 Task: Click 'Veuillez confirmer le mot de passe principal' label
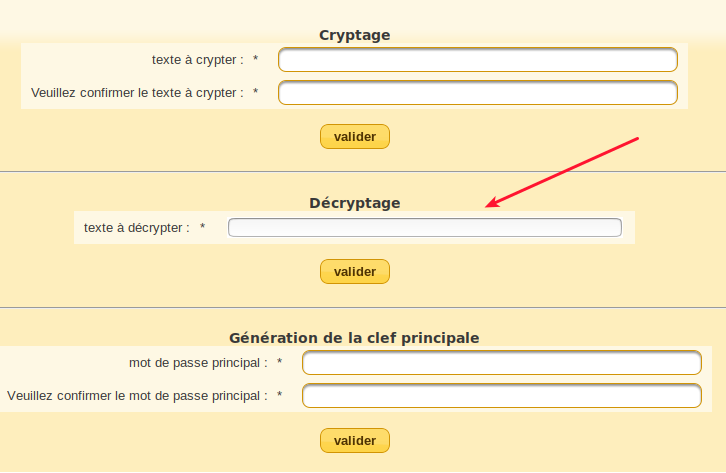tap(137, 396)
